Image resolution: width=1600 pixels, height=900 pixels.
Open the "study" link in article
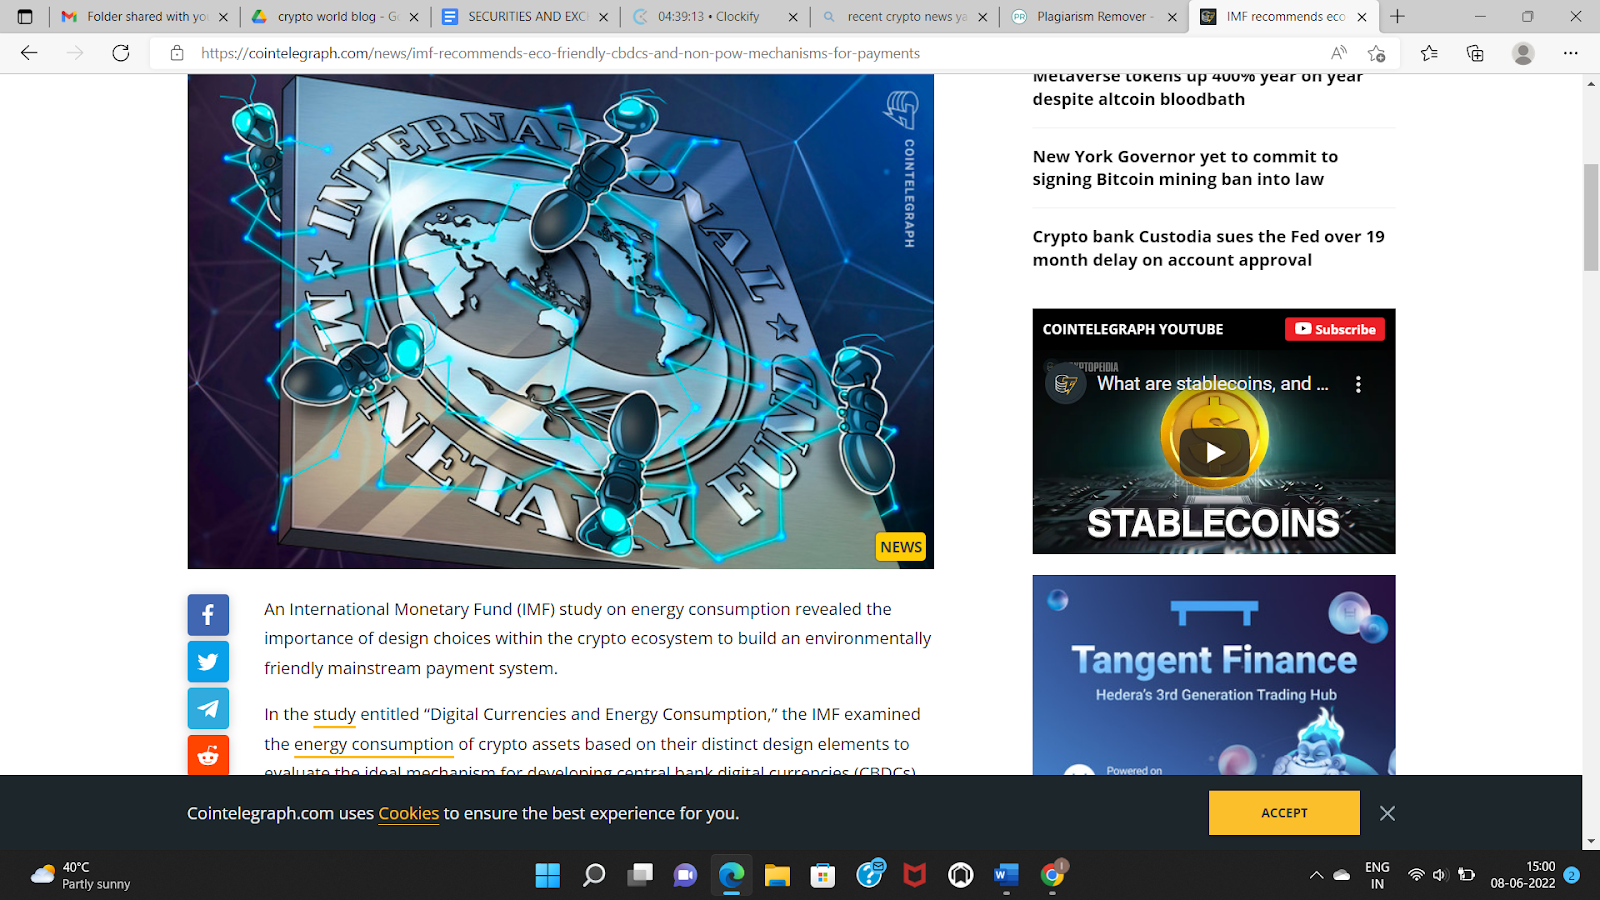tap(335, 714)
